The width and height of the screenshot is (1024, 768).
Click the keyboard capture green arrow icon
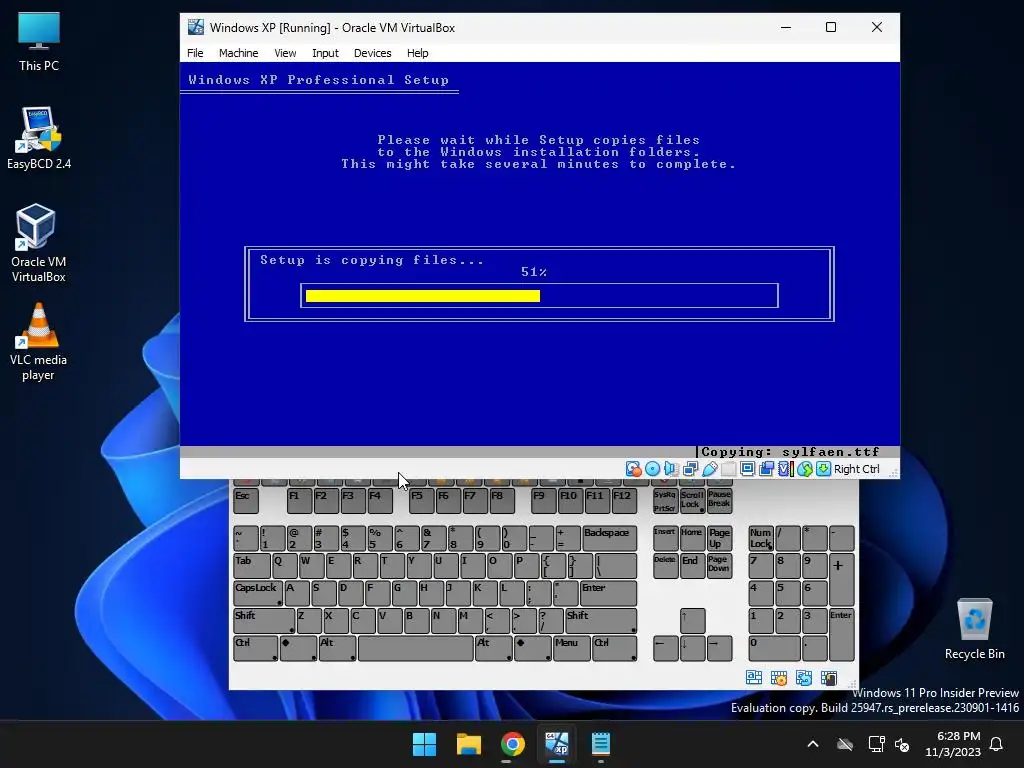[x=824, y=469]
